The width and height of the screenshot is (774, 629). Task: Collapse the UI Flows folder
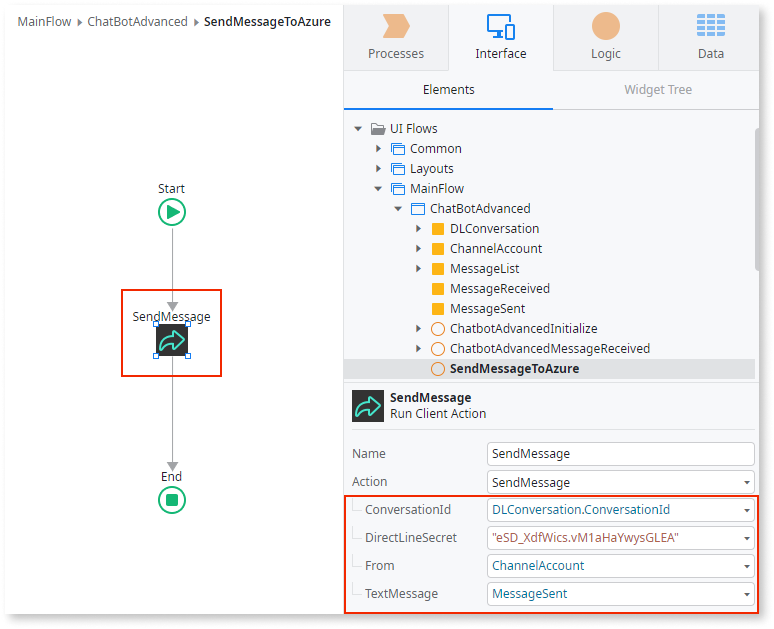(x=358, y=129)
